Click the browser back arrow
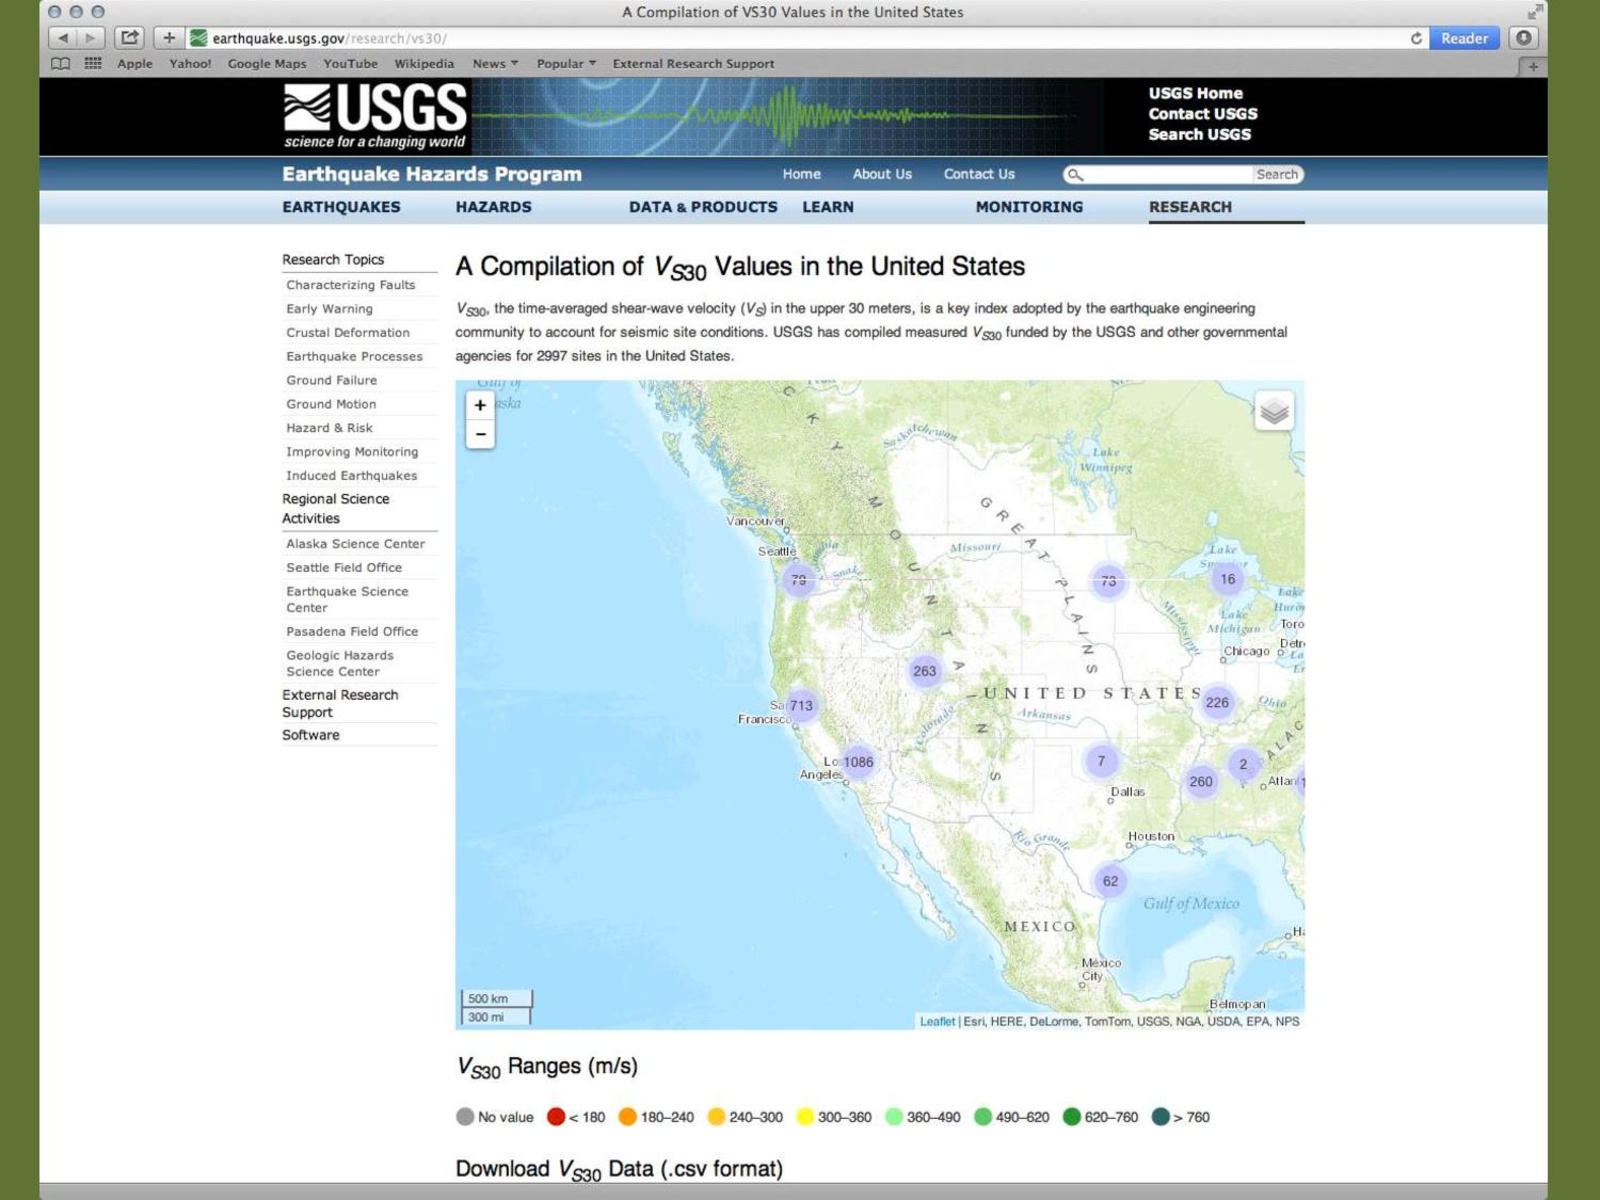The height and width of the screenshot is (1200, 1600). [x=64, y=38]
